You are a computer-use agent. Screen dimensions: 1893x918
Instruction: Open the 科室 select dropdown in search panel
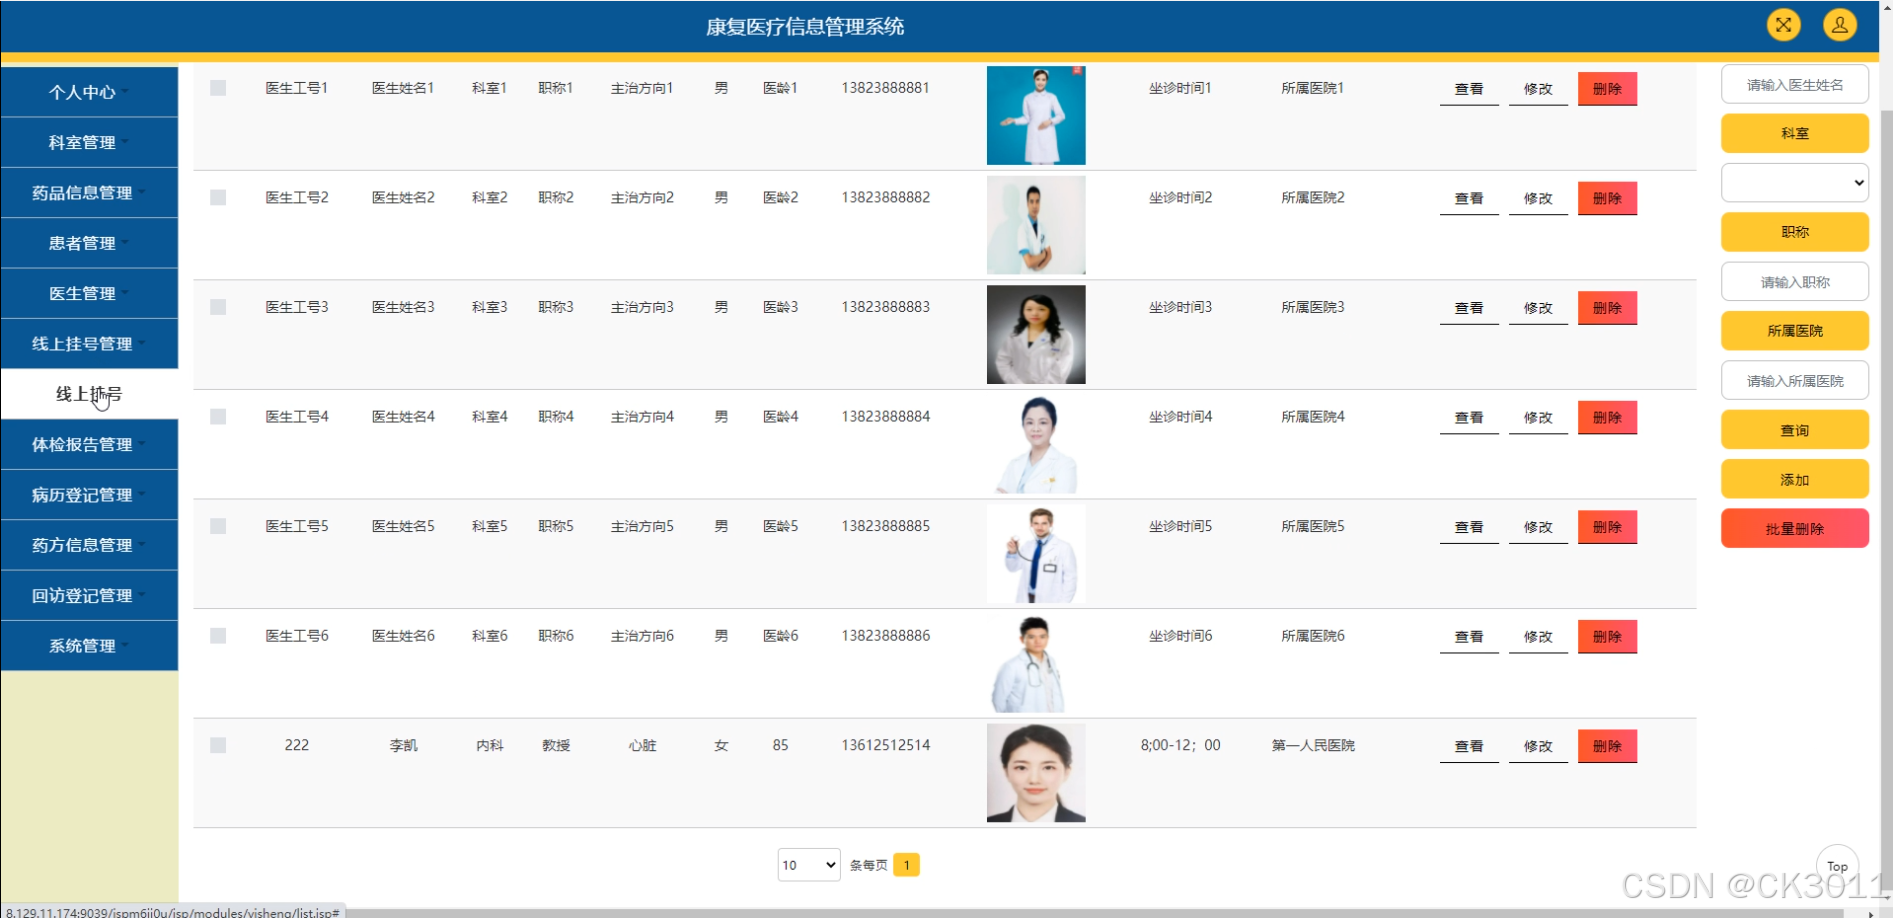(1795, 182)
